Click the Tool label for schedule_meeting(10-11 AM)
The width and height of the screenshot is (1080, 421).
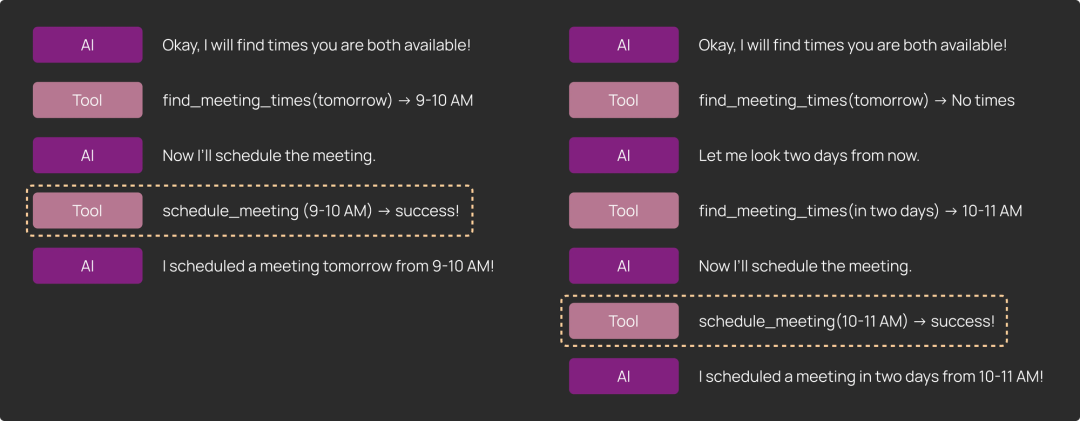coord(623,321)
